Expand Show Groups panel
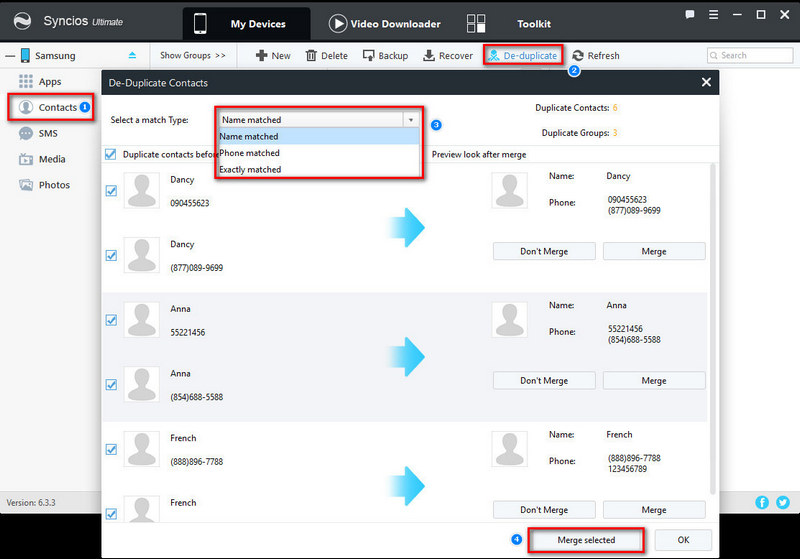800x559 pixels. click(x=192, y=55)
